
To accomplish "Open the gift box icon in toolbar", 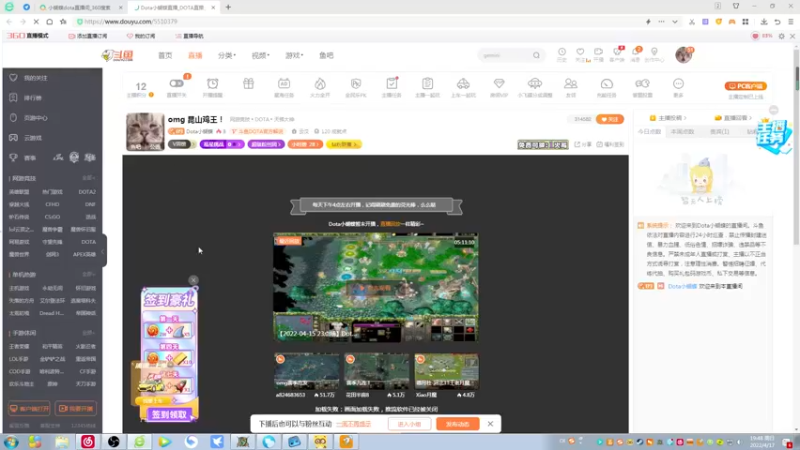I will click(248, 84).
